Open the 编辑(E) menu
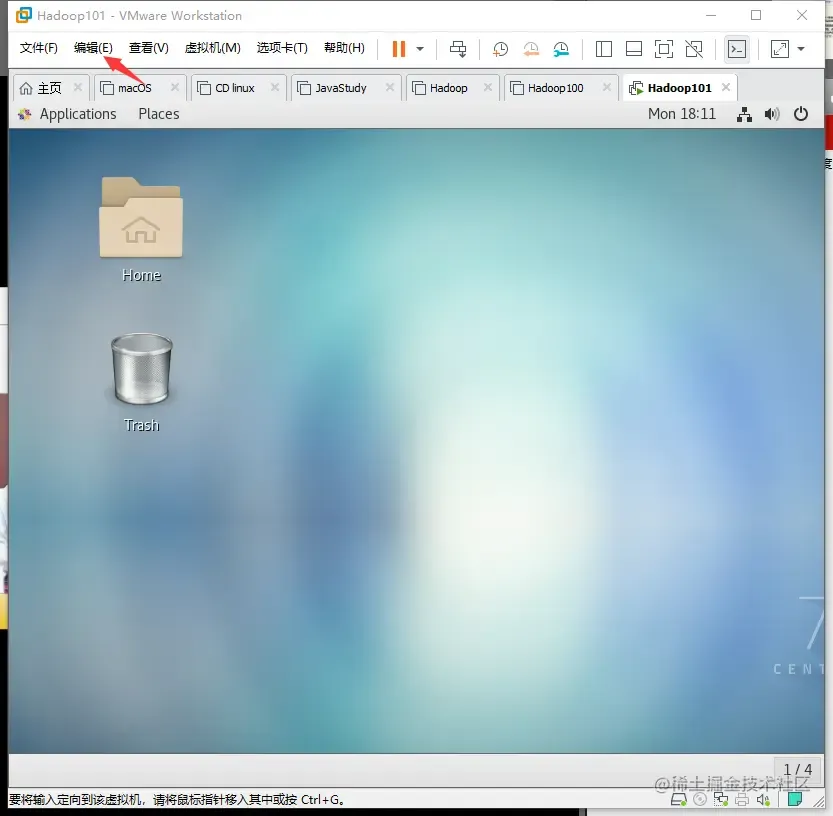 click(93, 48)
